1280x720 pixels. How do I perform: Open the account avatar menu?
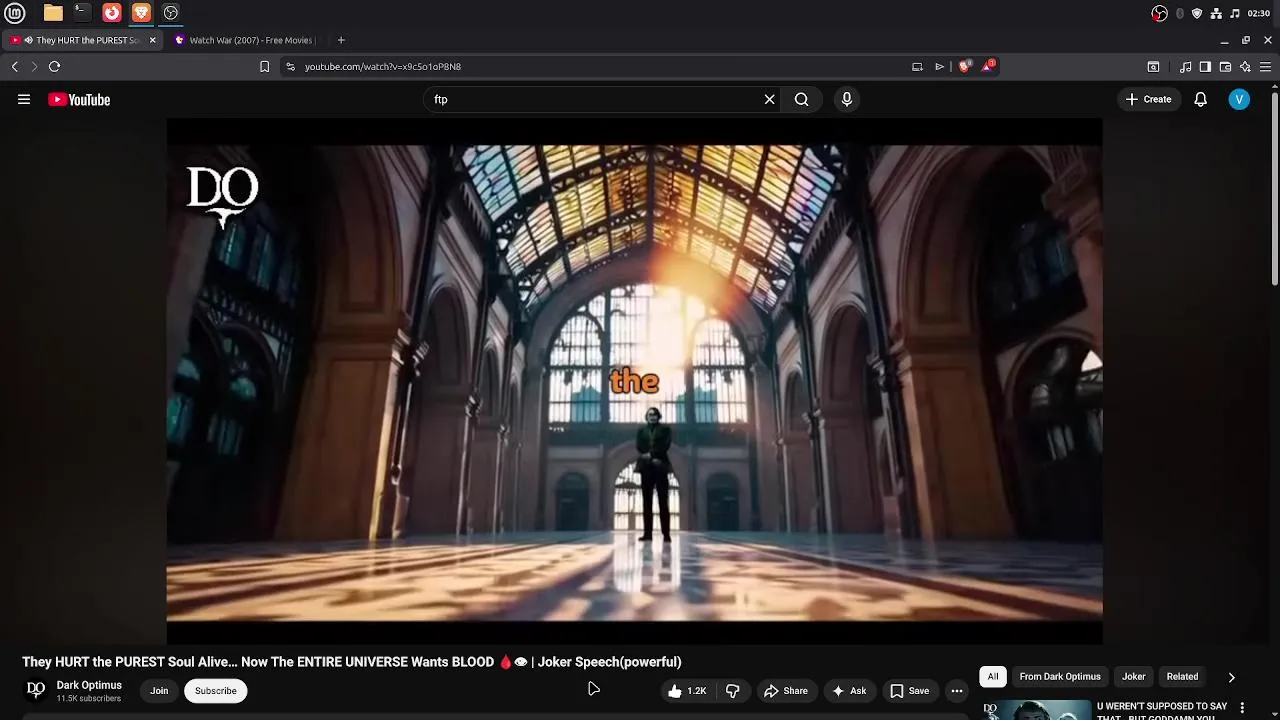click(1239, 99)
